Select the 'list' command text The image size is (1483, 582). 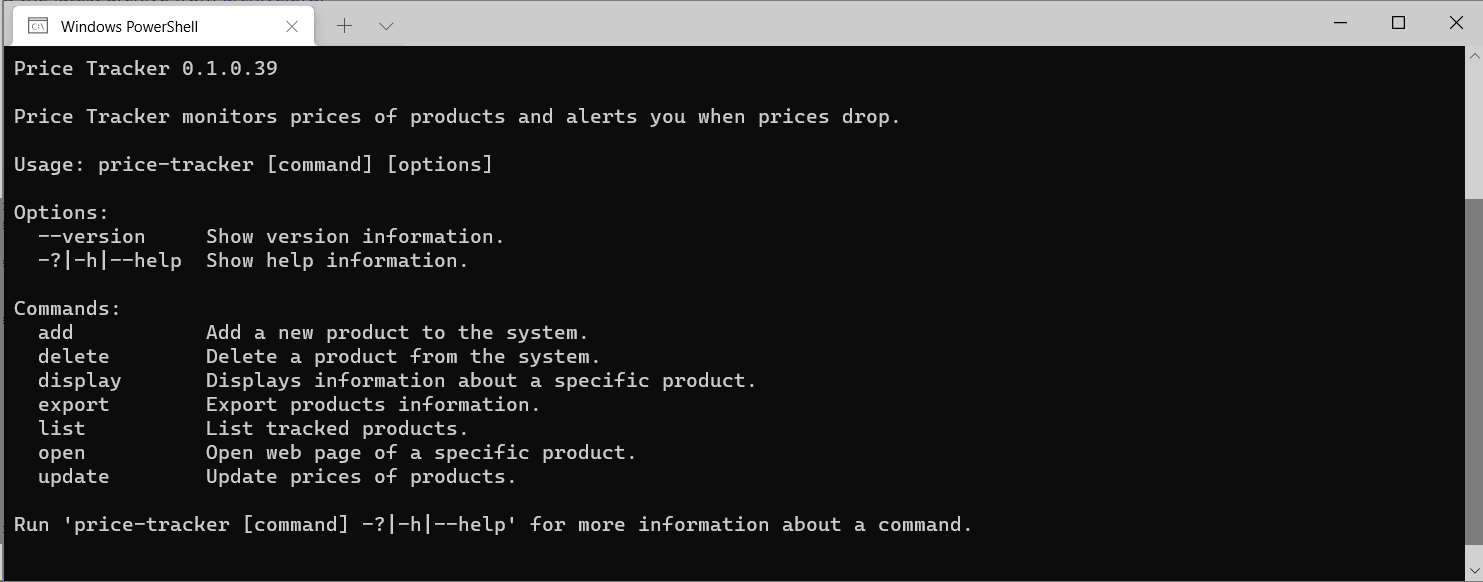(62, 428)
